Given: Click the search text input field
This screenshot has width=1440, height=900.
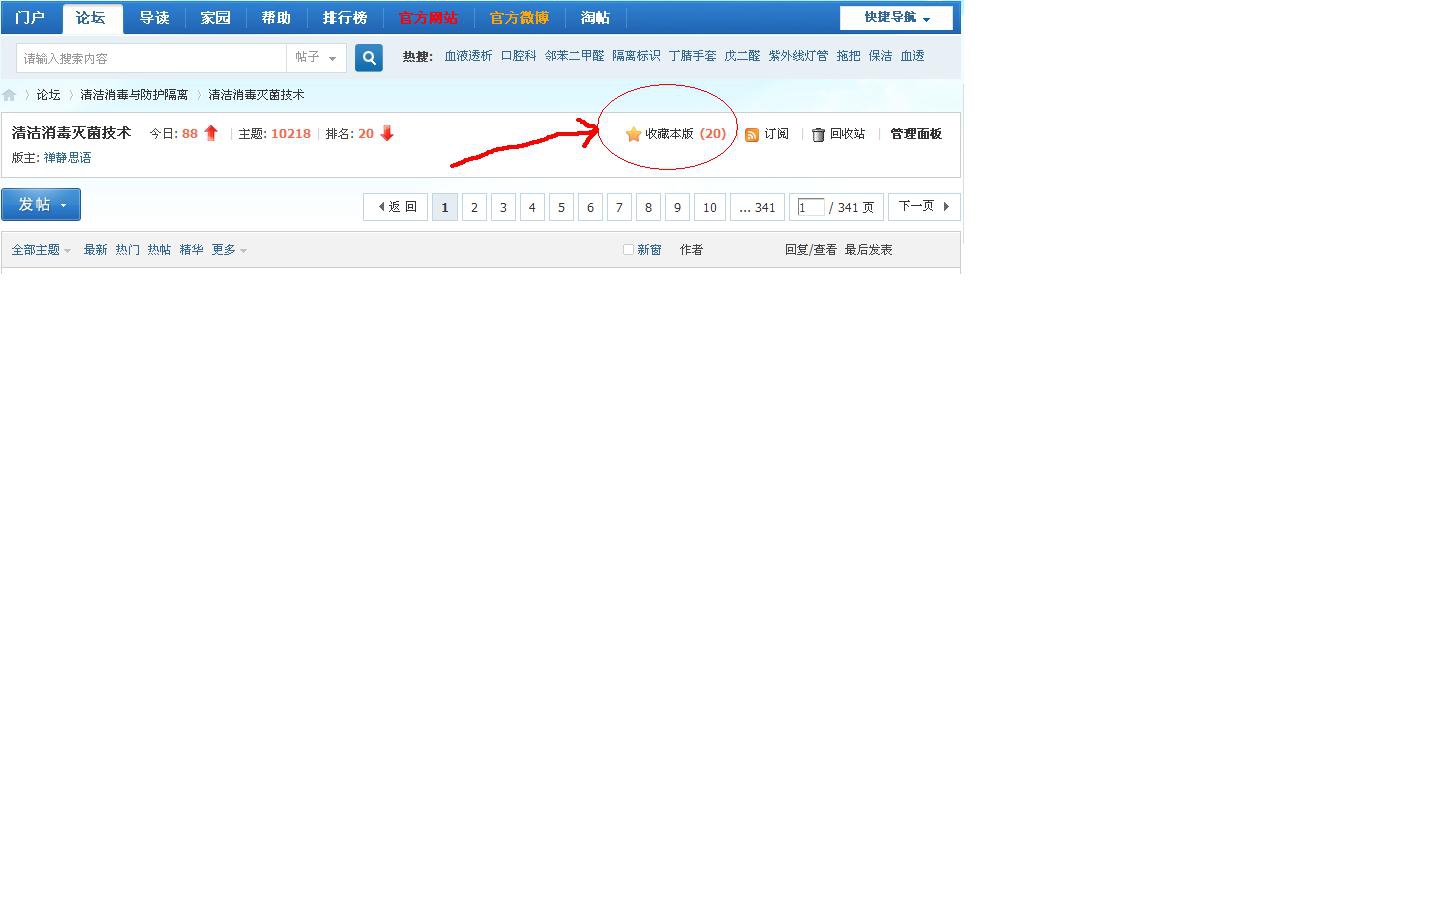Looking at the screenshot, I should [151, 58].
